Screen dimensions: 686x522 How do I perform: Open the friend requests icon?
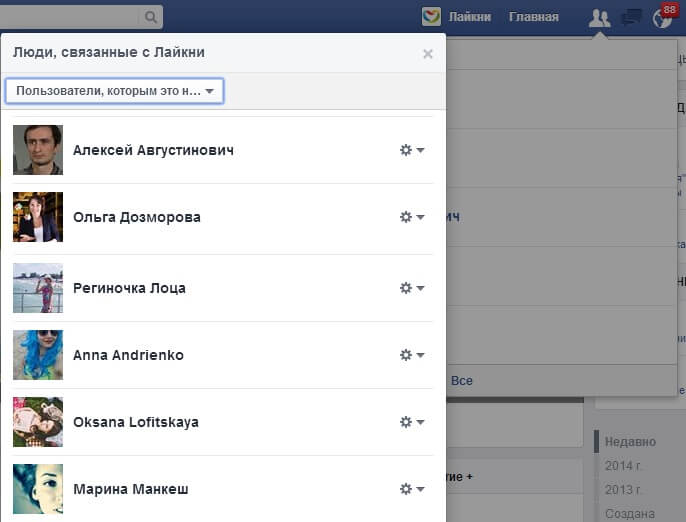click(599, 17)
